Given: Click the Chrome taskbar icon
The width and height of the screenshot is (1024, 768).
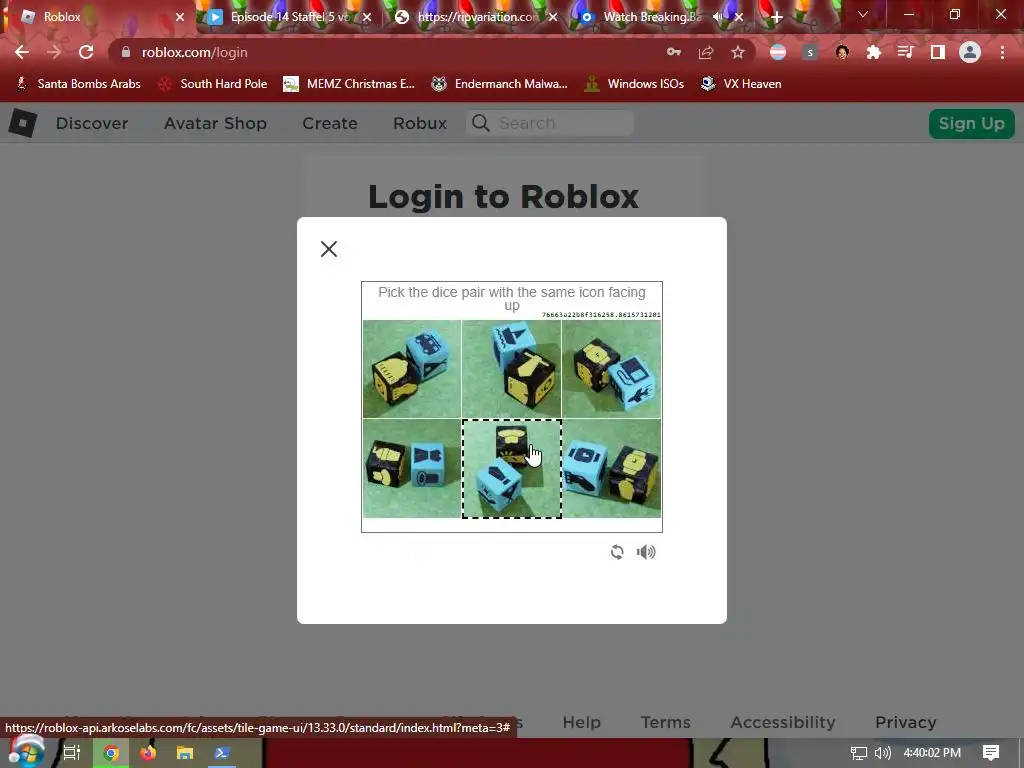Looking at the screenshot, I should point(111,753).
